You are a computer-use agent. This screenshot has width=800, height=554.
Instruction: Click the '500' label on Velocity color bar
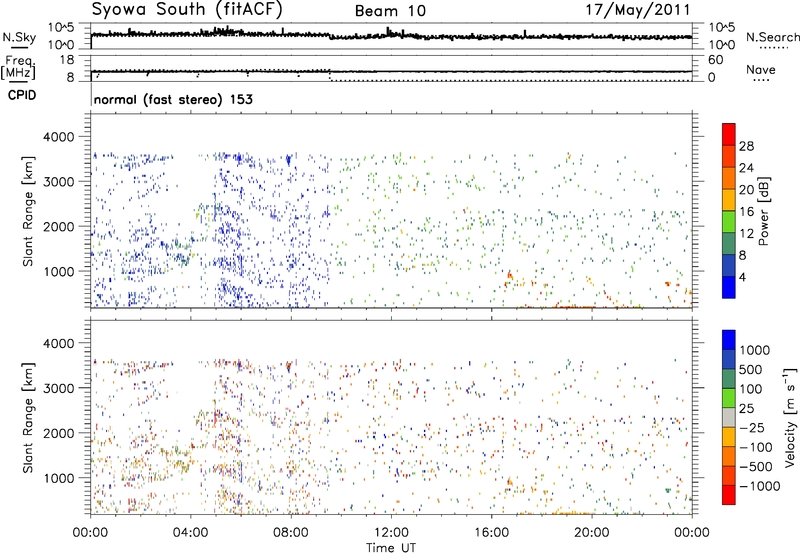[751, 370]
